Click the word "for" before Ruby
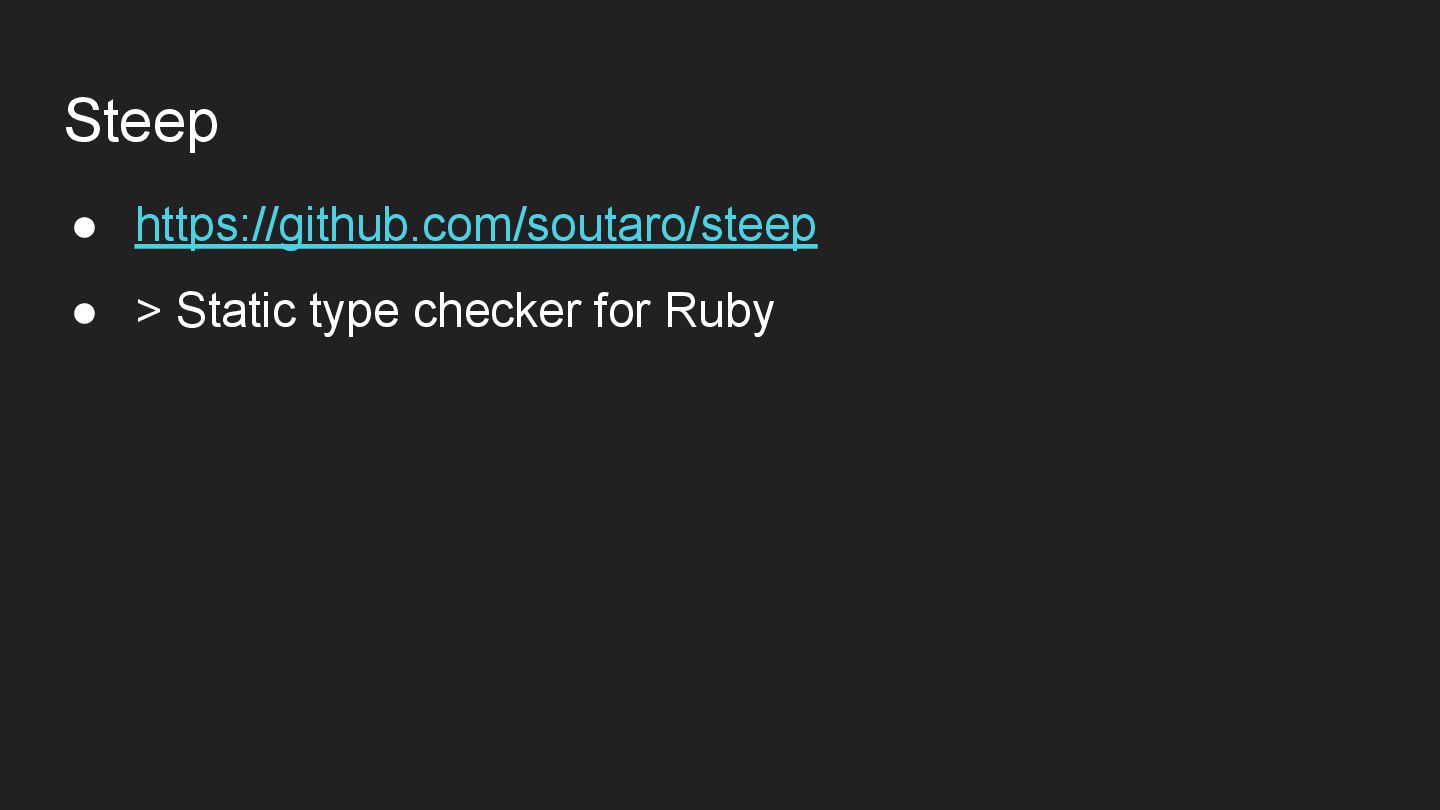Screen dimensions: 1440x810 click(x=622, y=311)
